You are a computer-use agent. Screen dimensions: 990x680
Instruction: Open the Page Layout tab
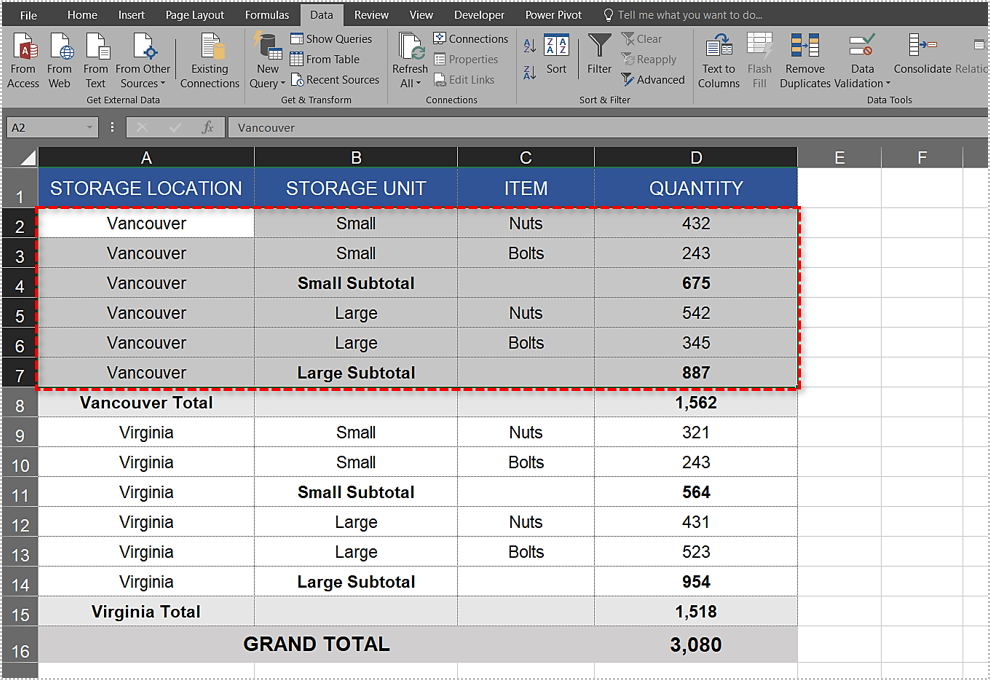coord(195,15)
